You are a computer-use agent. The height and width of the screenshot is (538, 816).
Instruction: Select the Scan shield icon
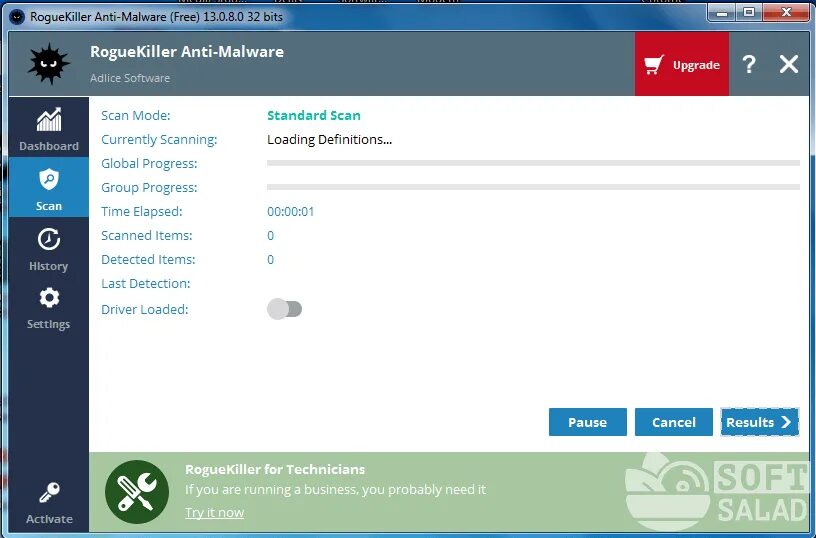(49, 180)
